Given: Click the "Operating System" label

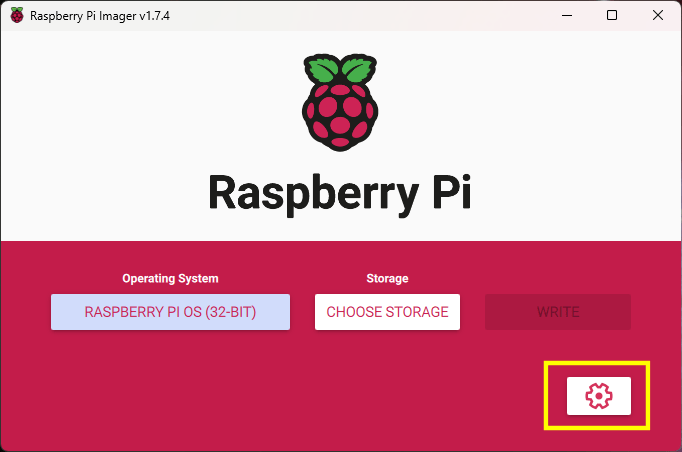Looking at the screenshot, I should click(x=170, y=278).
